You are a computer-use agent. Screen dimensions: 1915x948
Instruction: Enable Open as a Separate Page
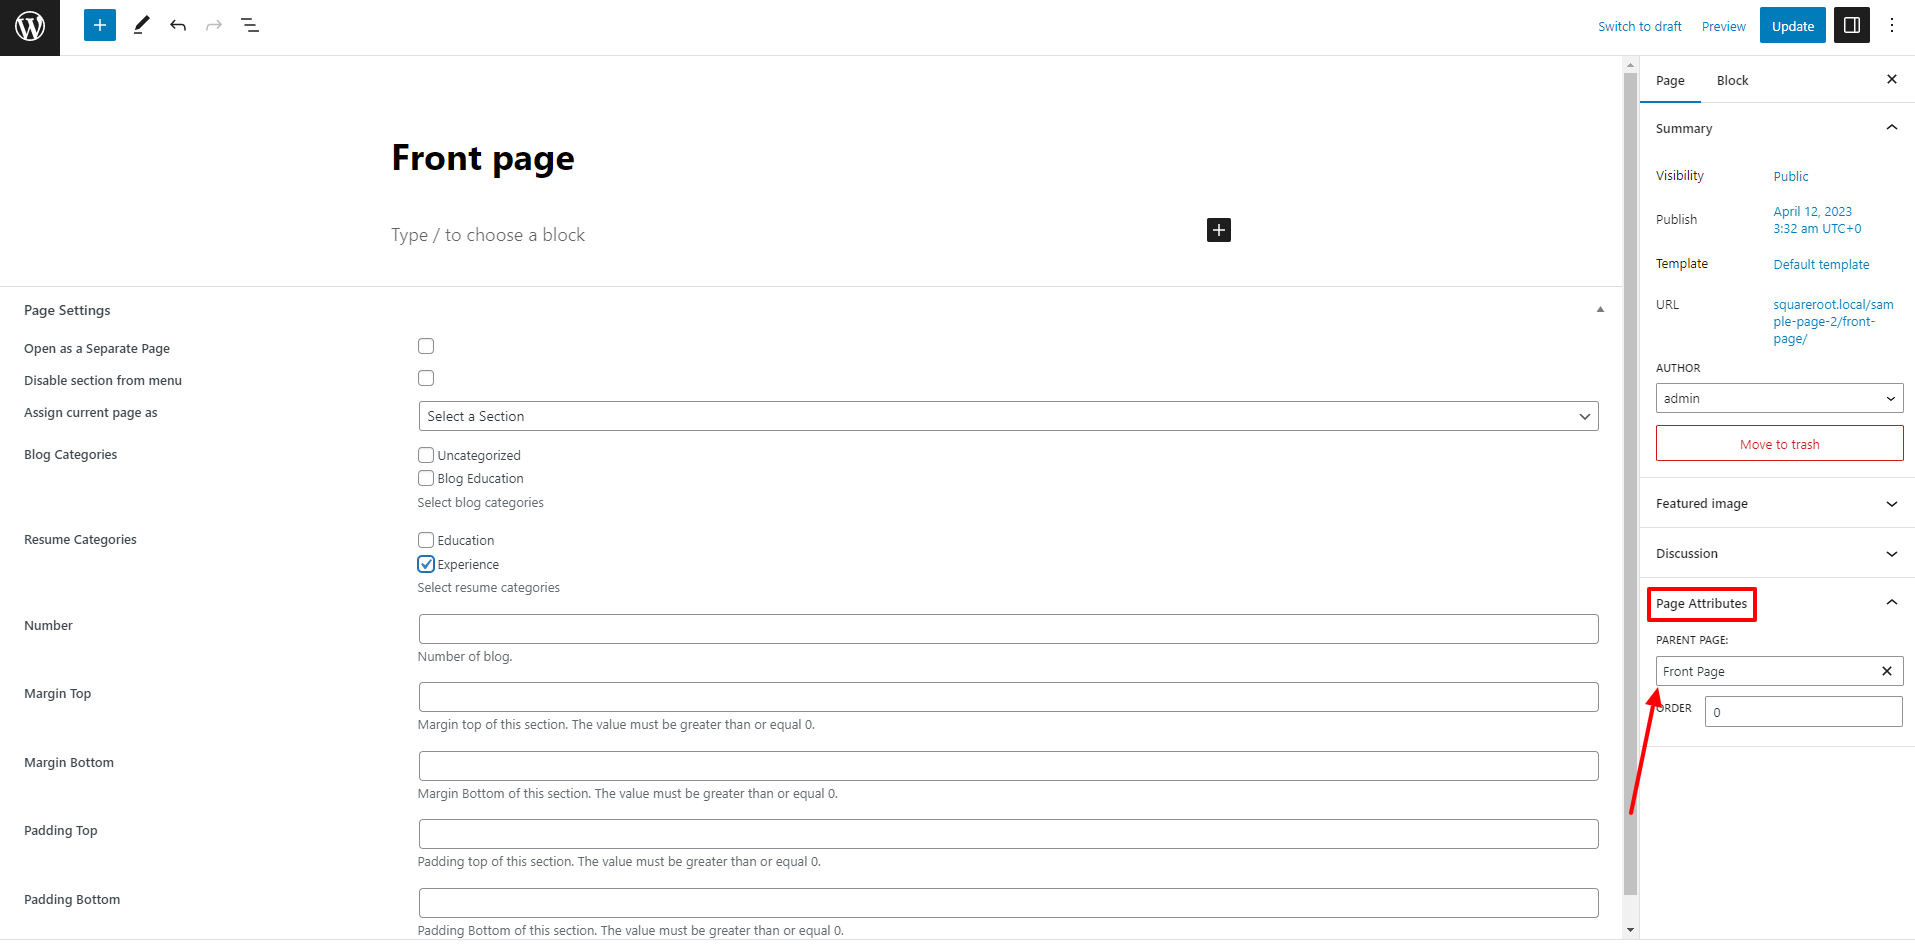tap(426, 346)
